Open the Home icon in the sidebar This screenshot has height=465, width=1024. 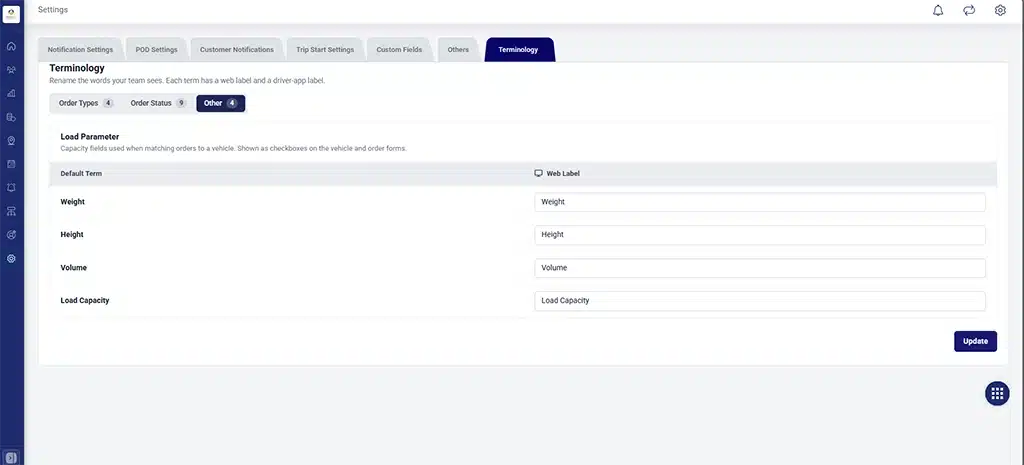click(x=11, y=46)
